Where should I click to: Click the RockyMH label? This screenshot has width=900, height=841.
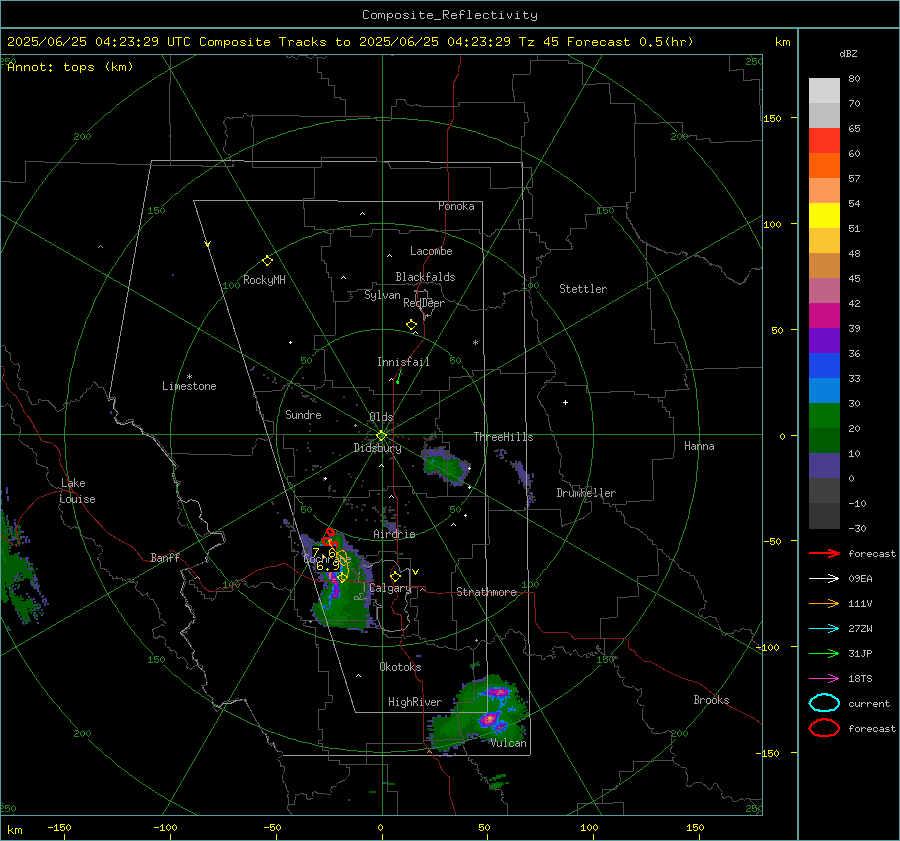264,280
